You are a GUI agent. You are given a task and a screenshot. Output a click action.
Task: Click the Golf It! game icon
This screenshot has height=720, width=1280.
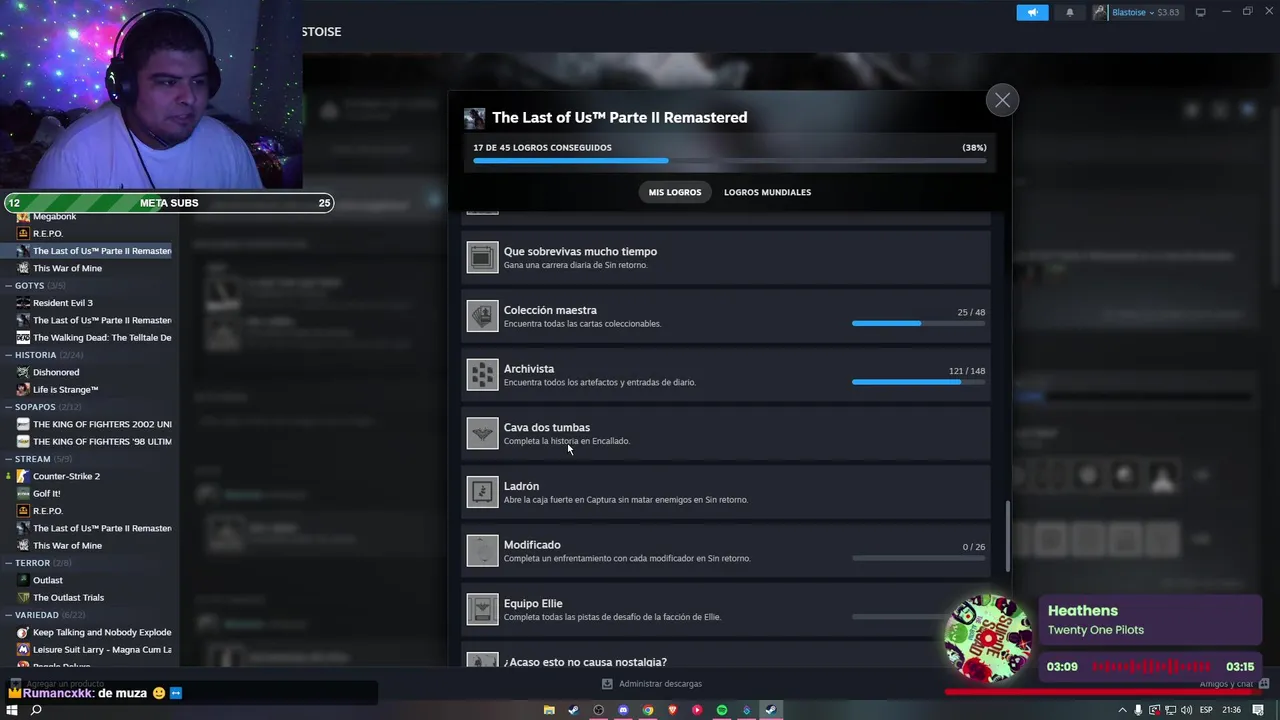point(23,493)
